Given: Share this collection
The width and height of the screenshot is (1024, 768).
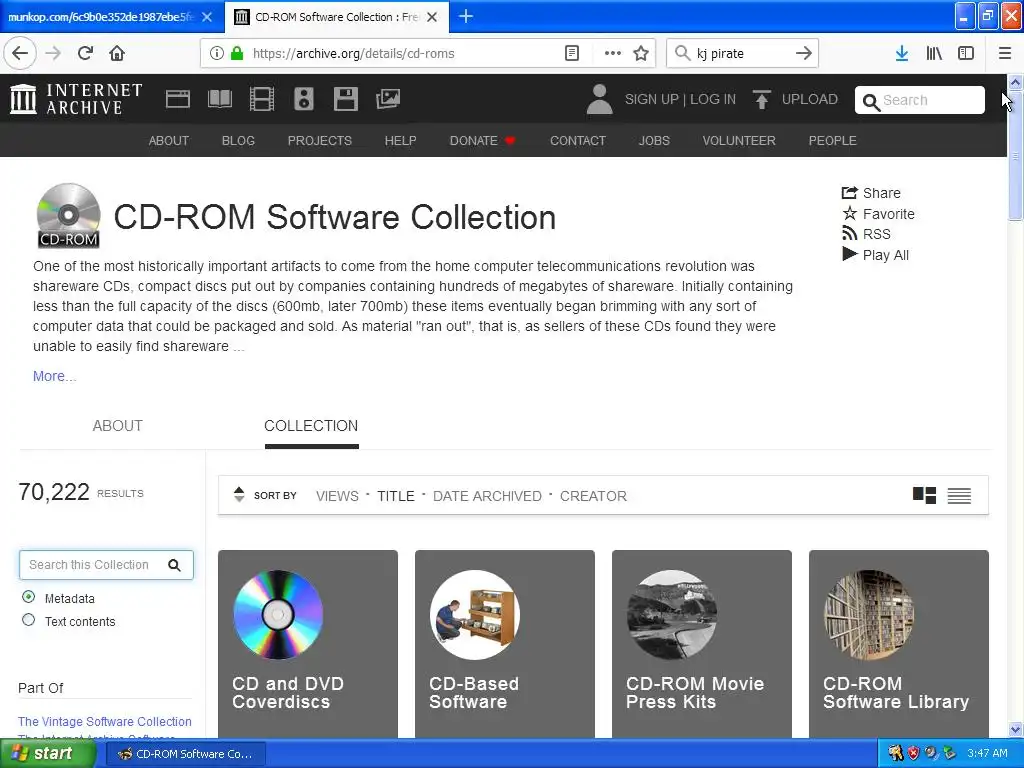Looking at the screenshot, I should point(871,193).
